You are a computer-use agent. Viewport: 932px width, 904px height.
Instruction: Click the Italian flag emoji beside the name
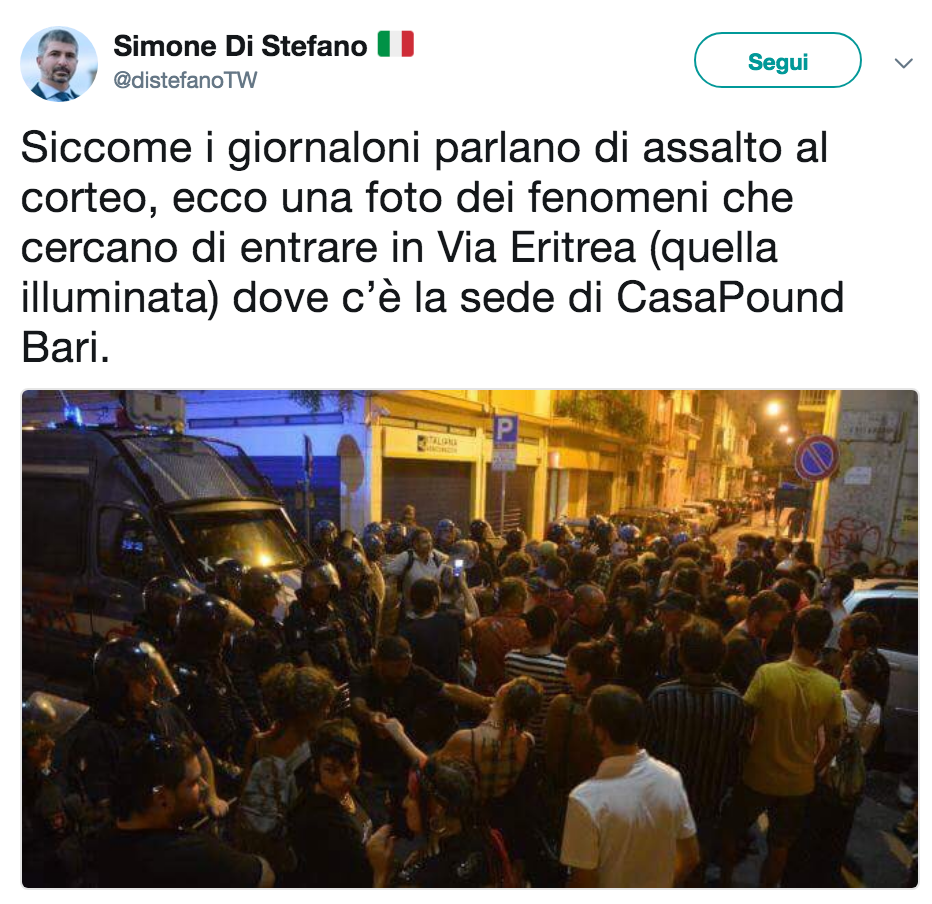point(395,45)
